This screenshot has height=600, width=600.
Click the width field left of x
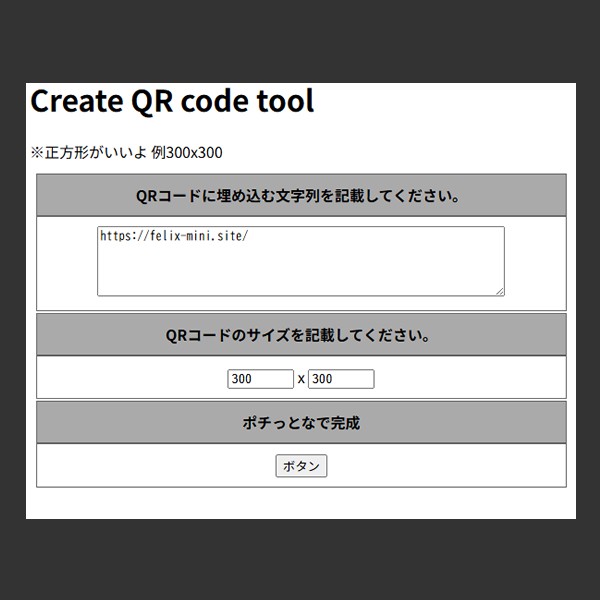pyautogui.click(x=260, y=379)
